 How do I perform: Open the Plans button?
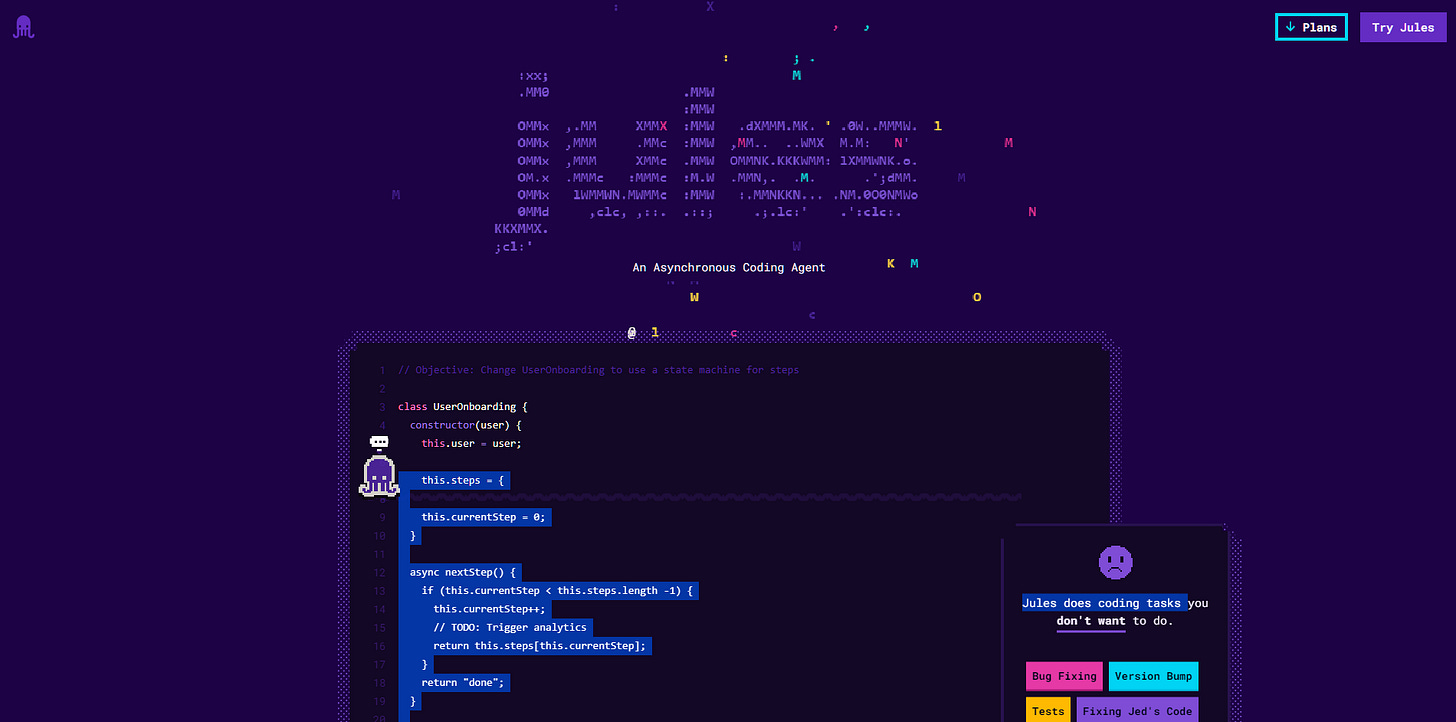click(x=1311, y=27)
